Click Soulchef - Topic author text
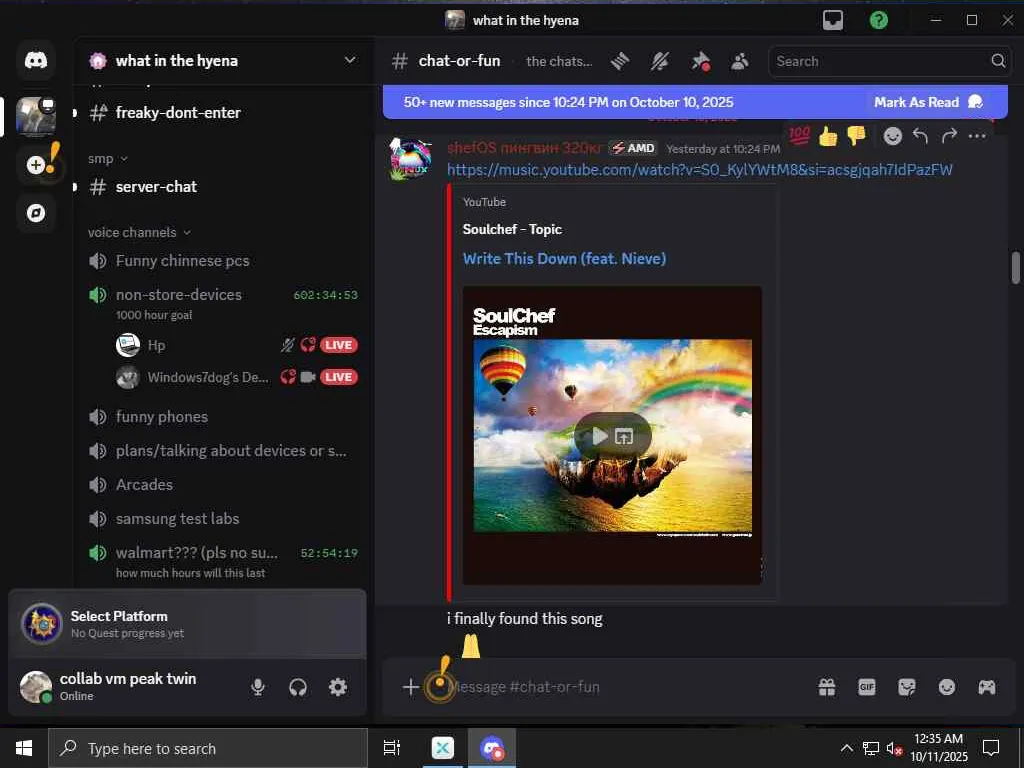The height and width of the screenshot is (768, 1024). (512, 229)
